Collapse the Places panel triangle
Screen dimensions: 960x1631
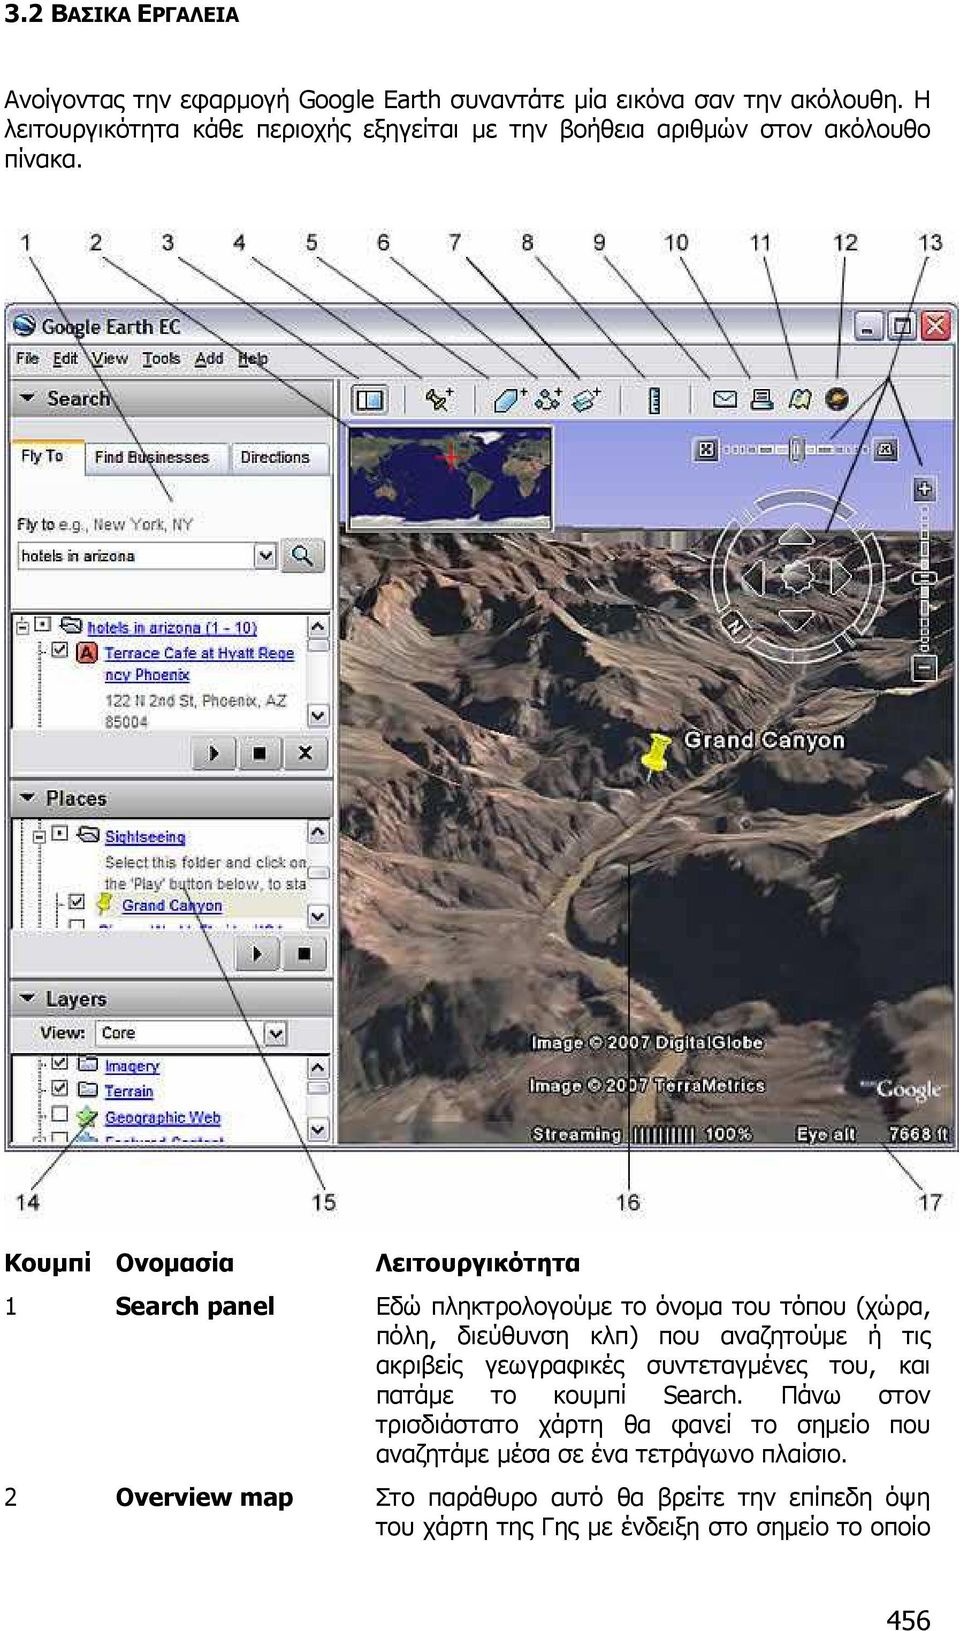click(27, 797)
